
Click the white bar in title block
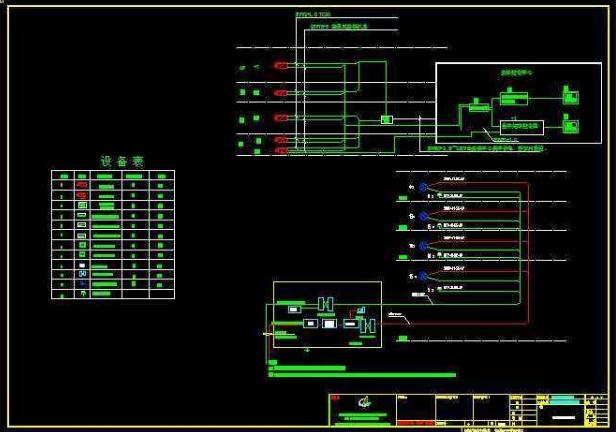tap(563, 416)
